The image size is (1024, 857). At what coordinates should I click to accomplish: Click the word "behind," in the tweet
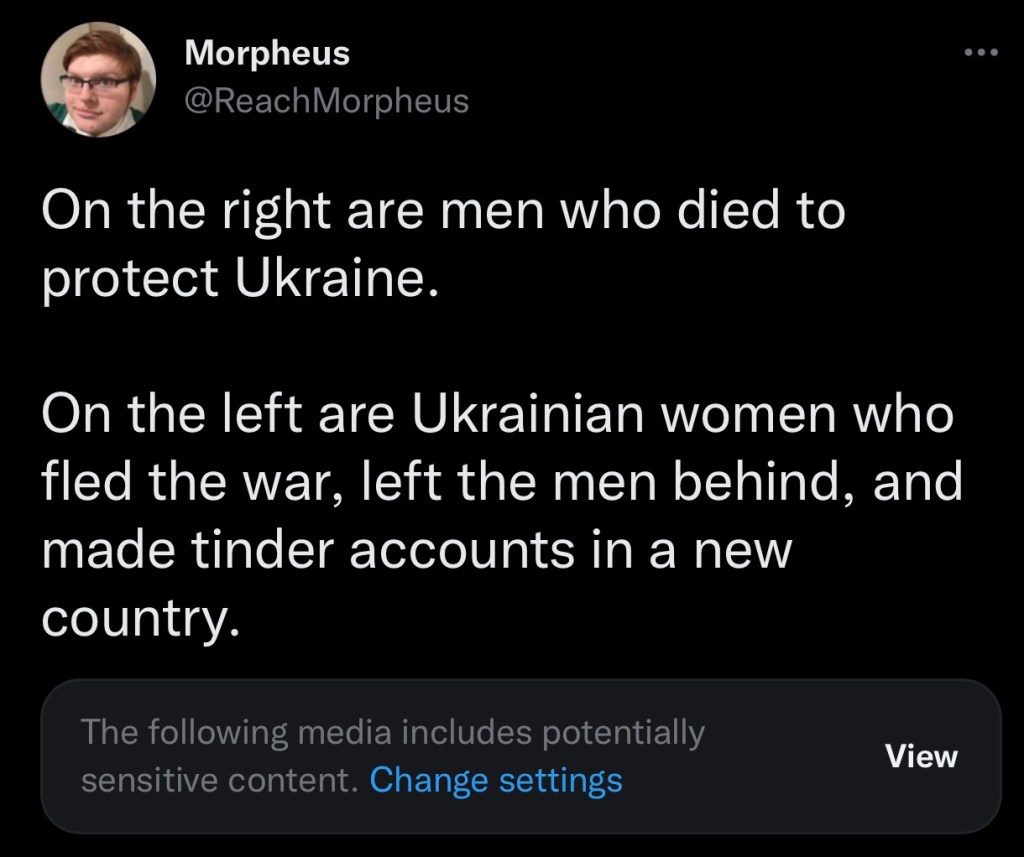pyautogui.click(x=765, y=482)
